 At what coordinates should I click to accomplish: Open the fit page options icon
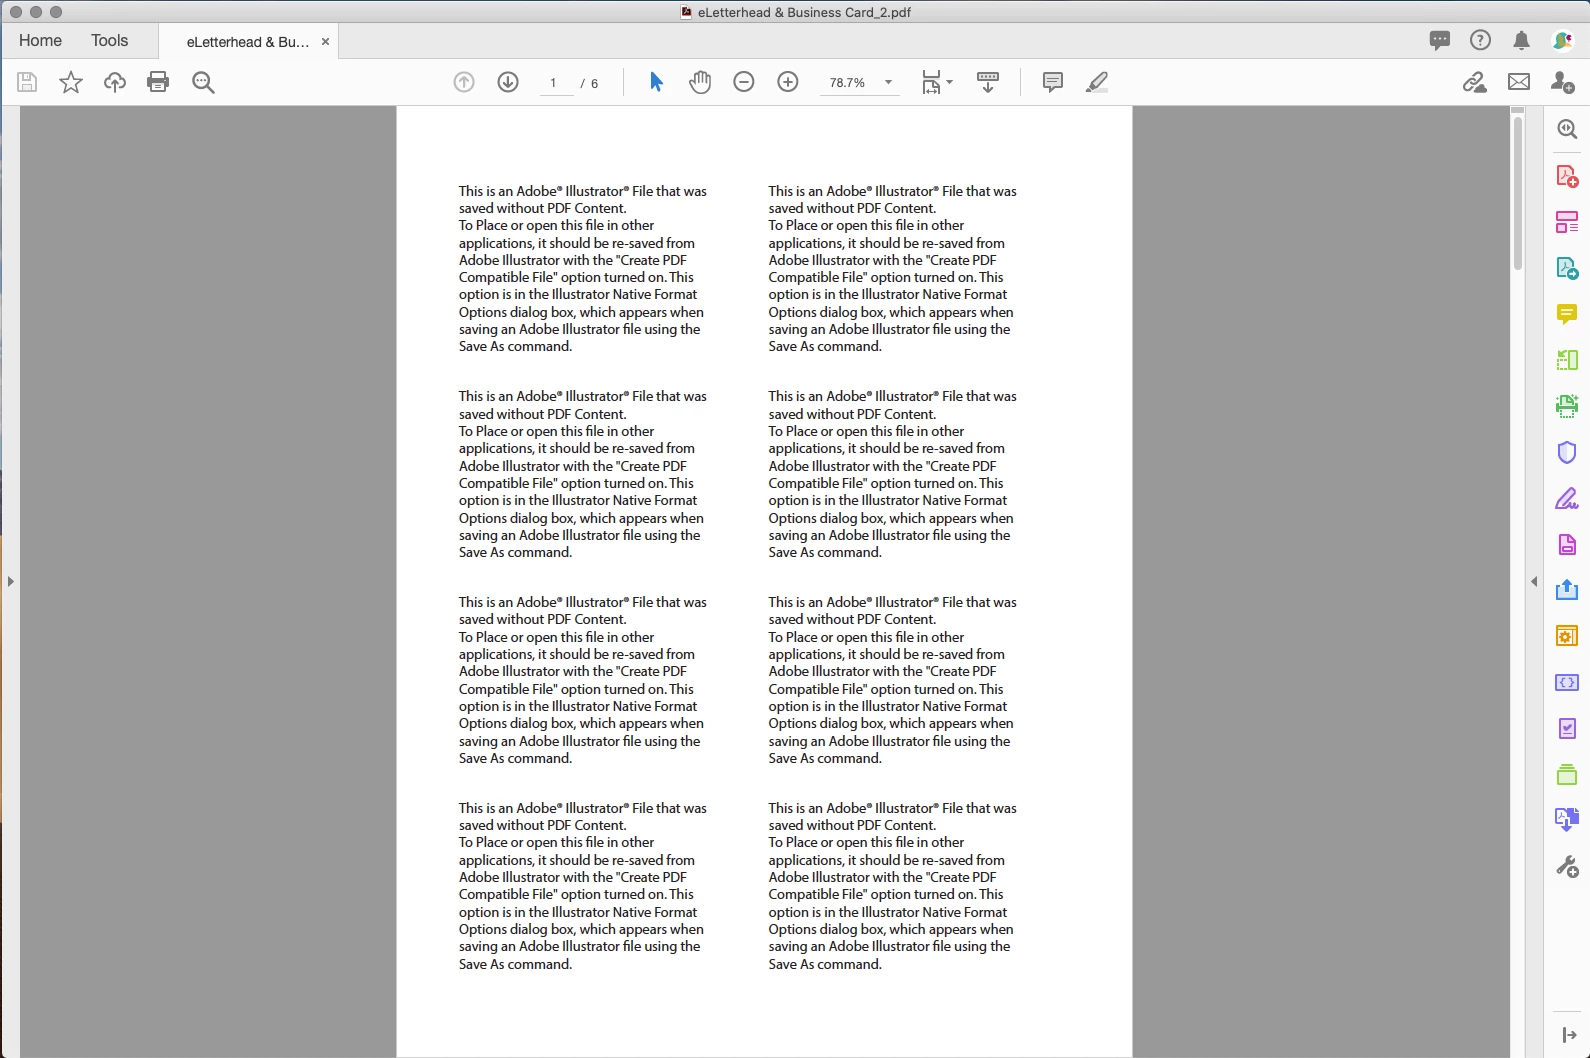point(931,82)
